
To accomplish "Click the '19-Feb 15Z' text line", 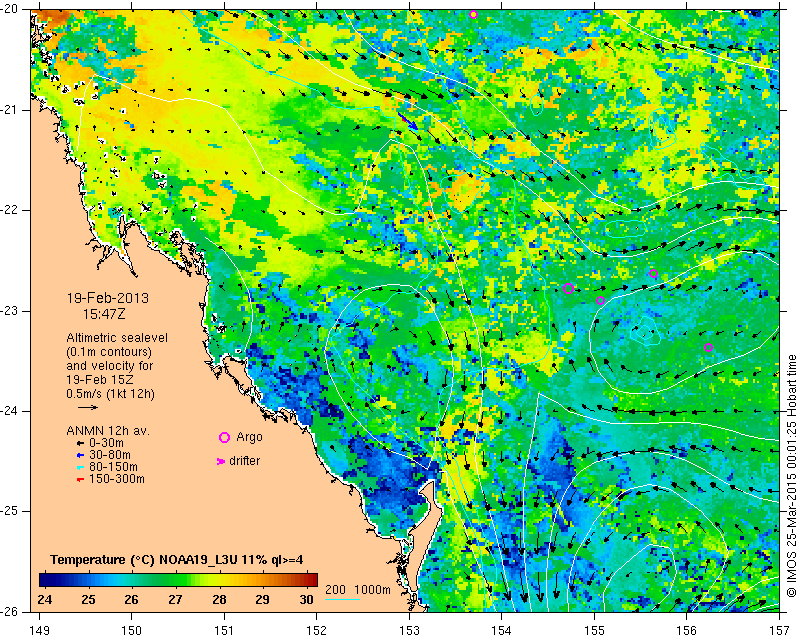I will (x=99, y=380).
